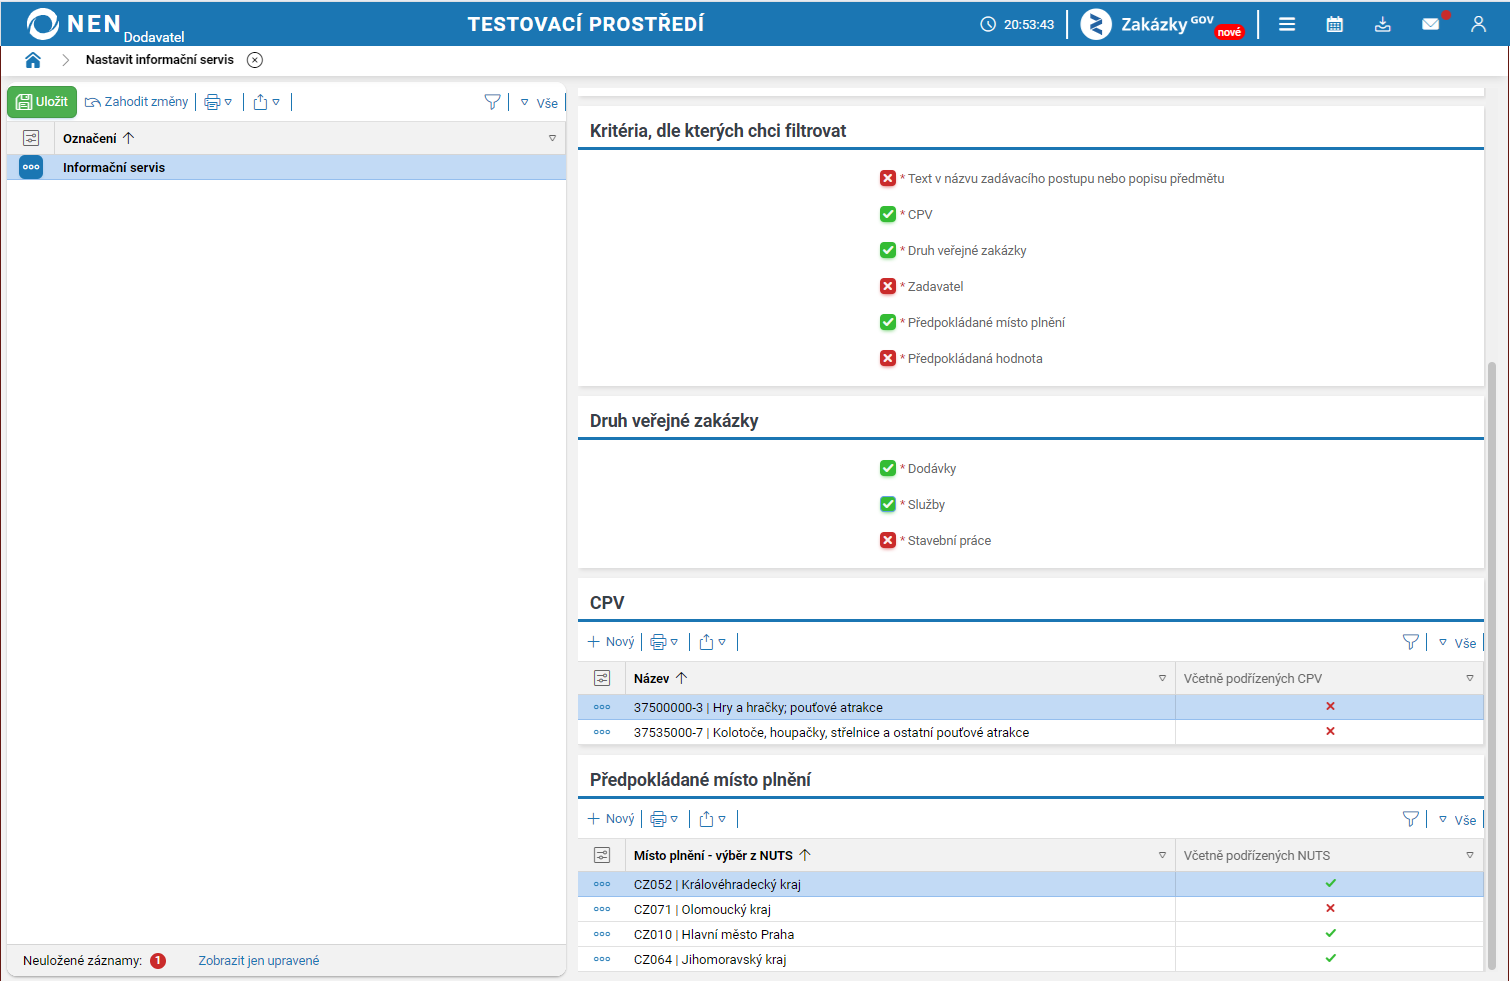Select the Informační servis row
The image size is (1510, 981).
coord(286,167)
